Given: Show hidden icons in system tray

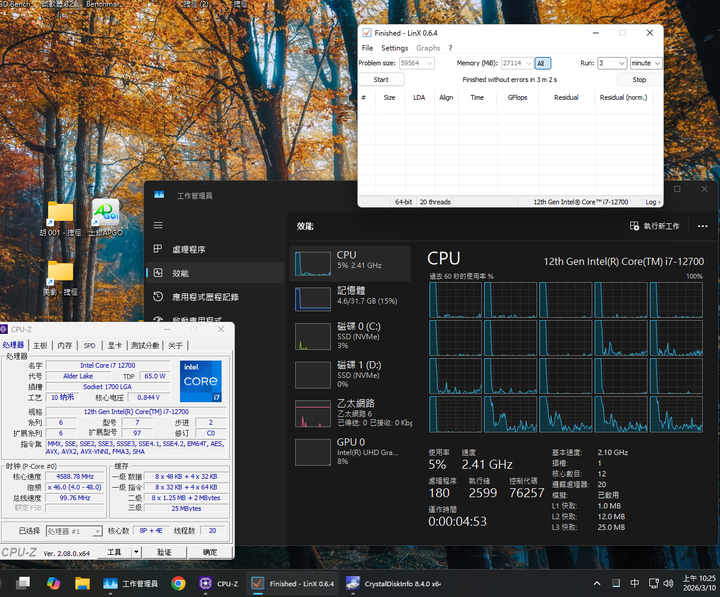Looking at the screenshot, I should pos(596,583).
